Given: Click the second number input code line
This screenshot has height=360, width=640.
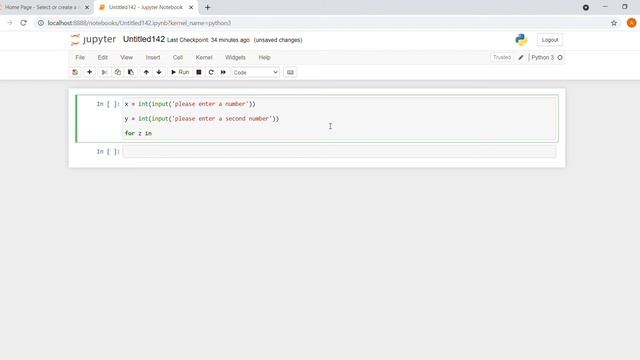Looking at the screenshot, I should (202, 119).
